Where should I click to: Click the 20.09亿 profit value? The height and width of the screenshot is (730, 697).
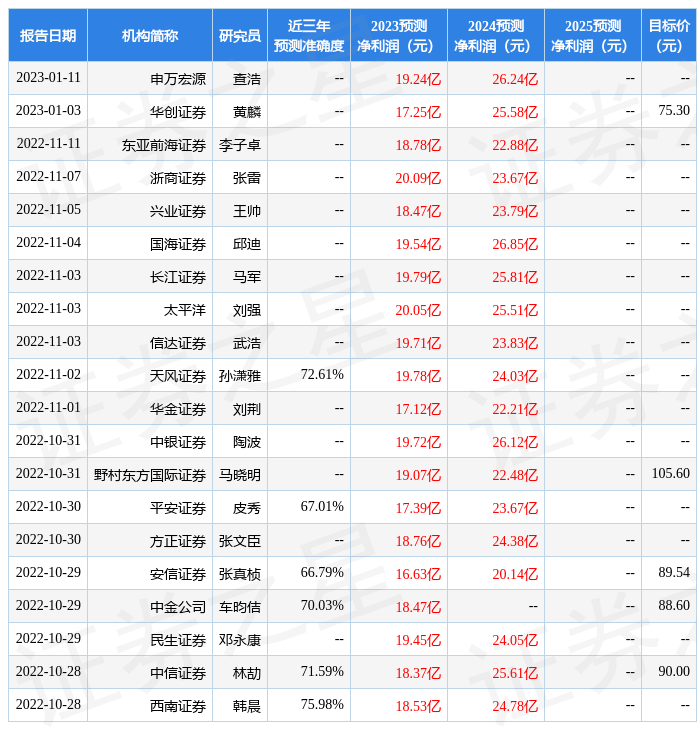pyautogui.click(x=418, y=178)
